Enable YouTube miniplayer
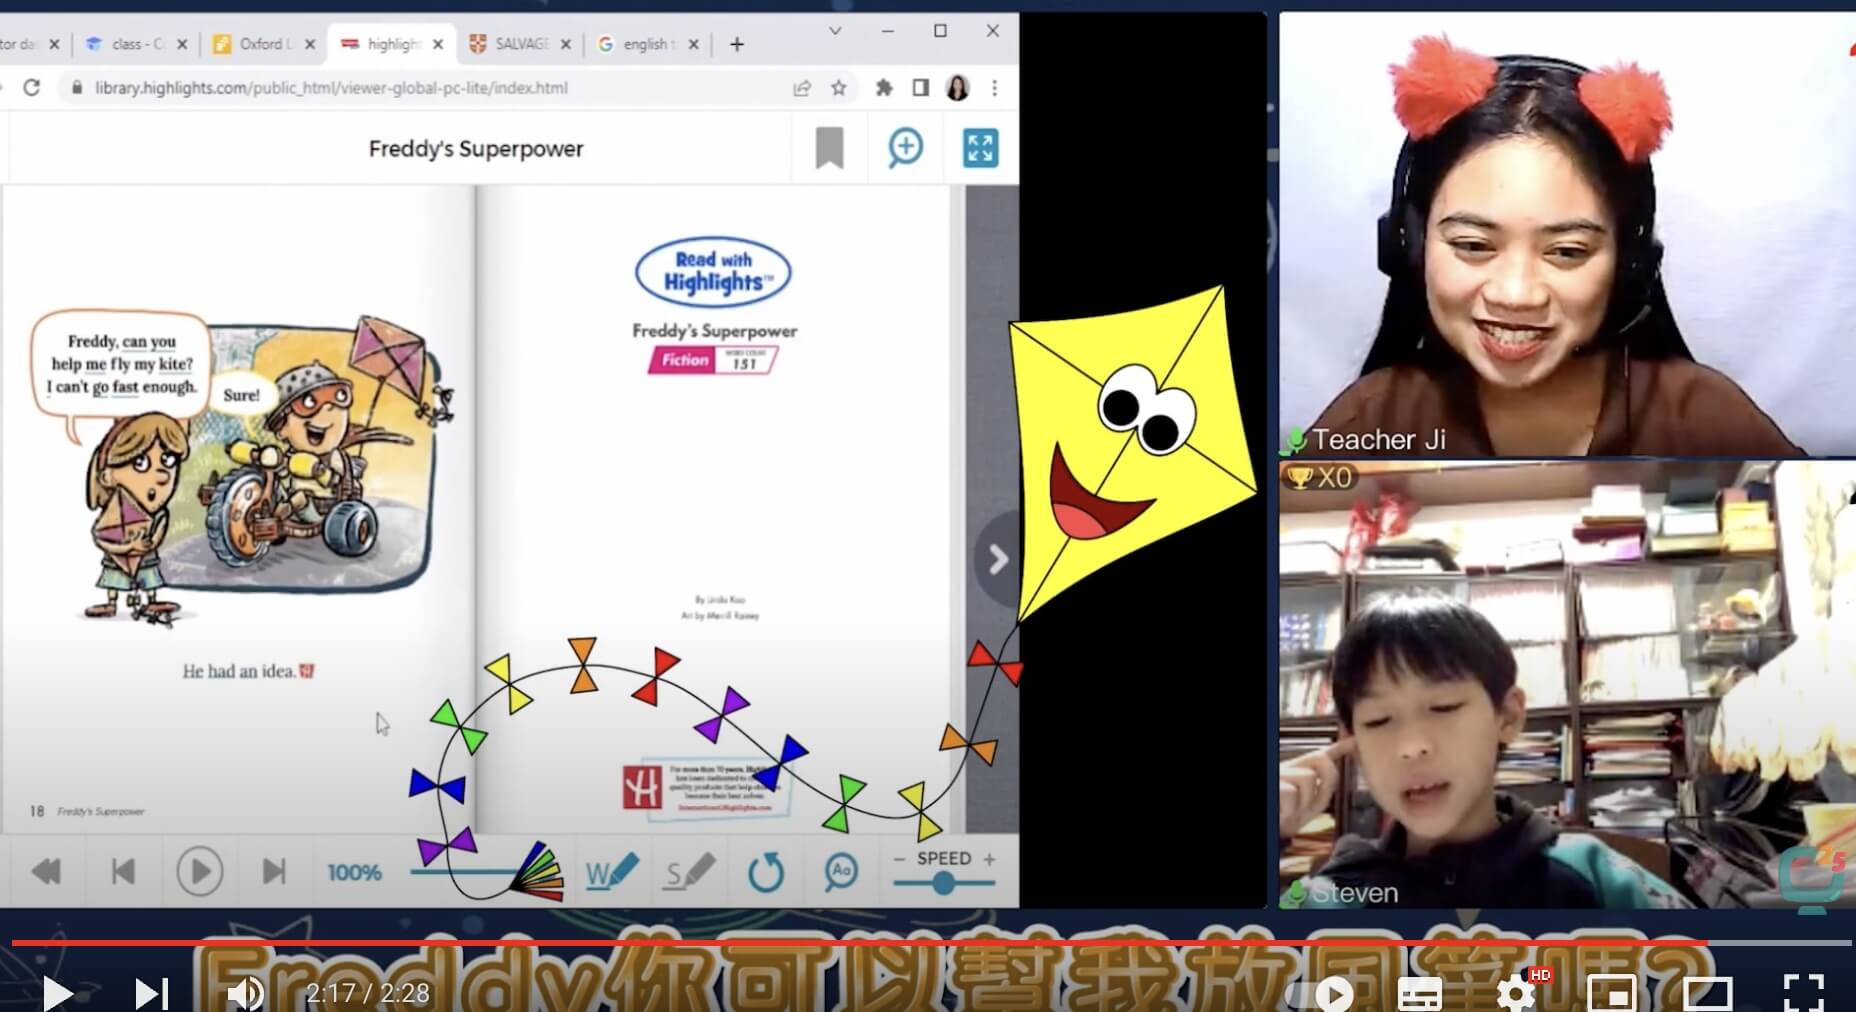1856x1012 pixels. (1612, 994)
